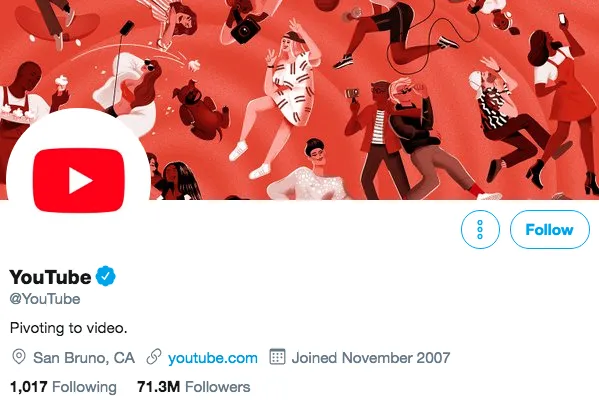
Task: Select the @YouTube handle text
Action: [45, 299]
